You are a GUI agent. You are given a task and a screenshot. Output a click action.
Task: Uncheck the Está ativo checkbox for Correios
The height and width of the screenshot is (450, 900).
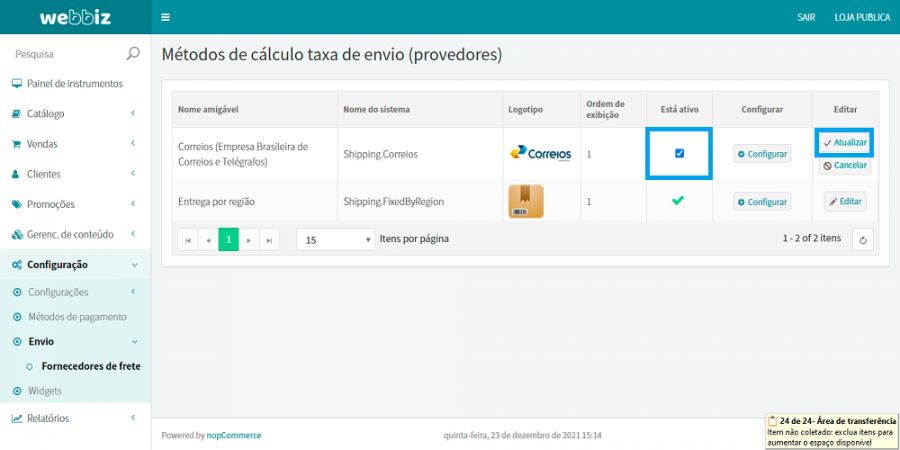click(x=679, y=153)
